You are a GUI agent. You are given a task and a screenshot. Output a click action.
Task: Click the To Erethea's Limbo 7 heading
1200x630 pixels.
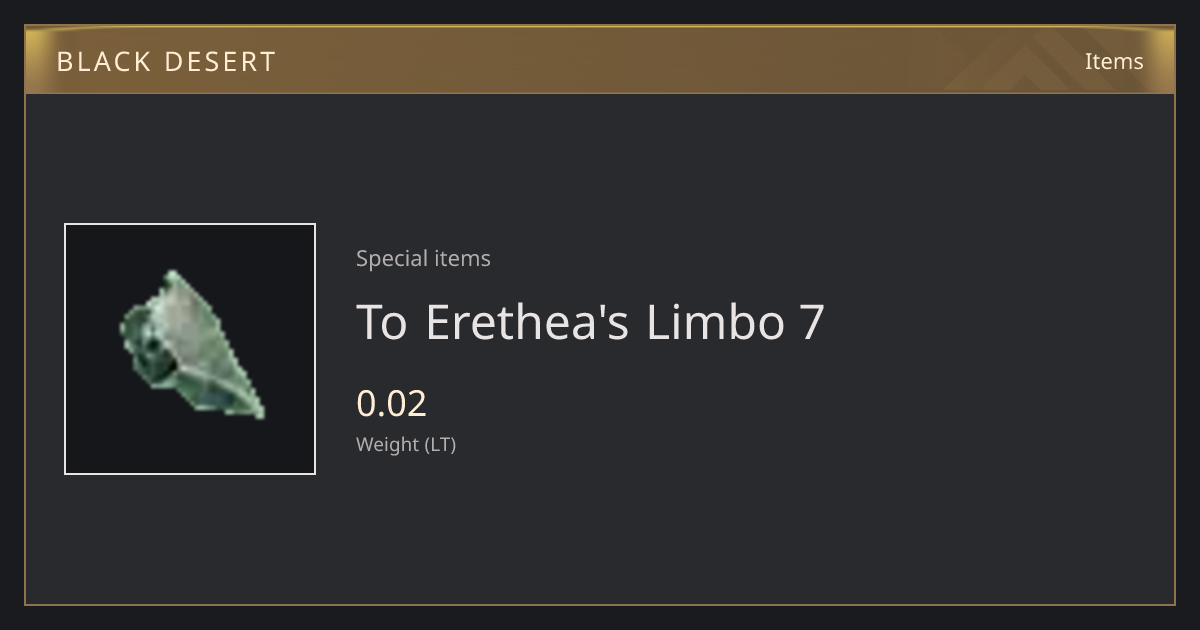tap(590, 322)
